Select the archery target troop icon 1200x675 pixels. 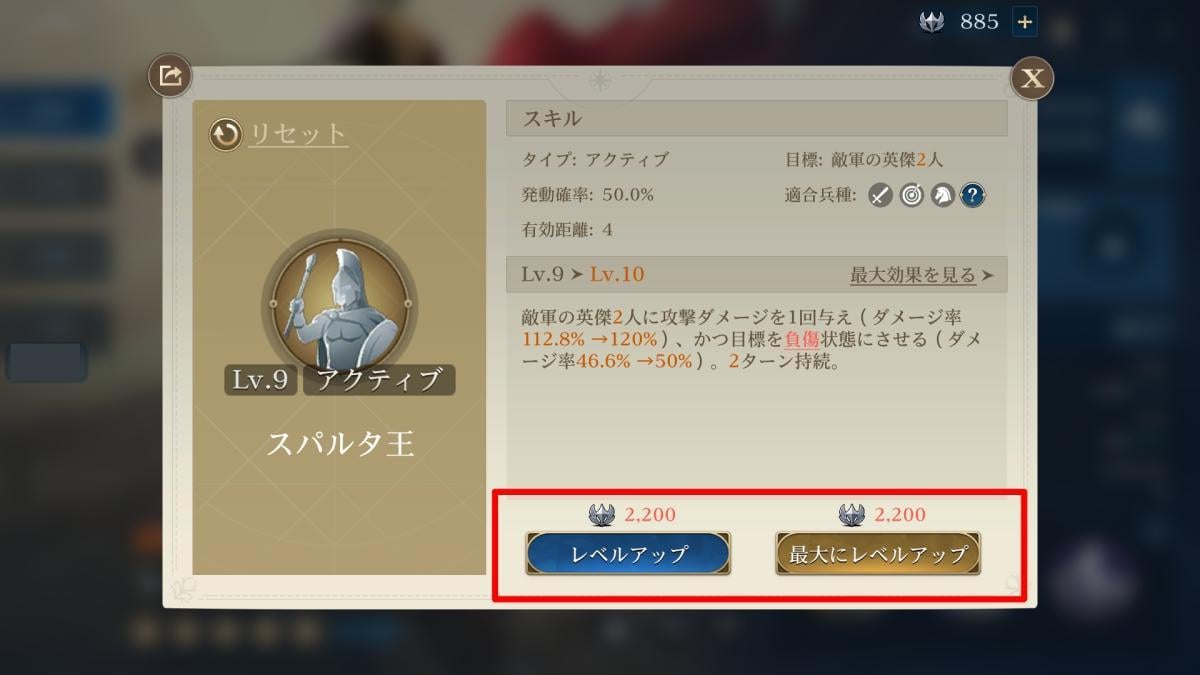pyautogui.click(x=911, y=195)
